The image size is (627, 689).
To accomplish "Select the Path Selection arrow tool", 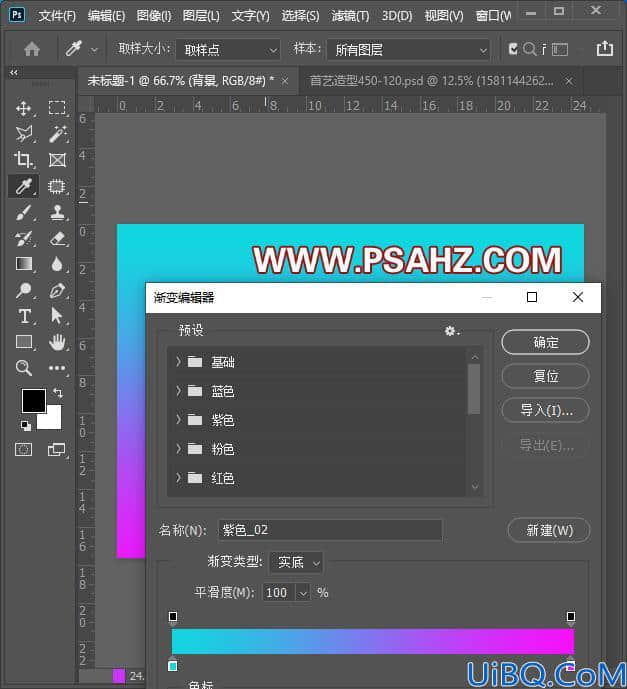I will tap(57, 316).
